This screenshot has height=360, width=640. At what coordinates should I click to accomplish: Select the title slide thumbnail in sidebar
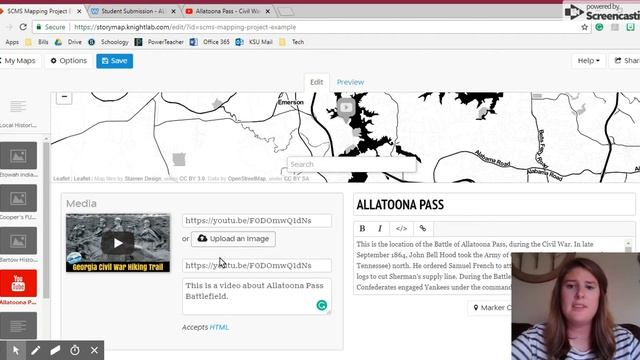[x=18, y=107]
